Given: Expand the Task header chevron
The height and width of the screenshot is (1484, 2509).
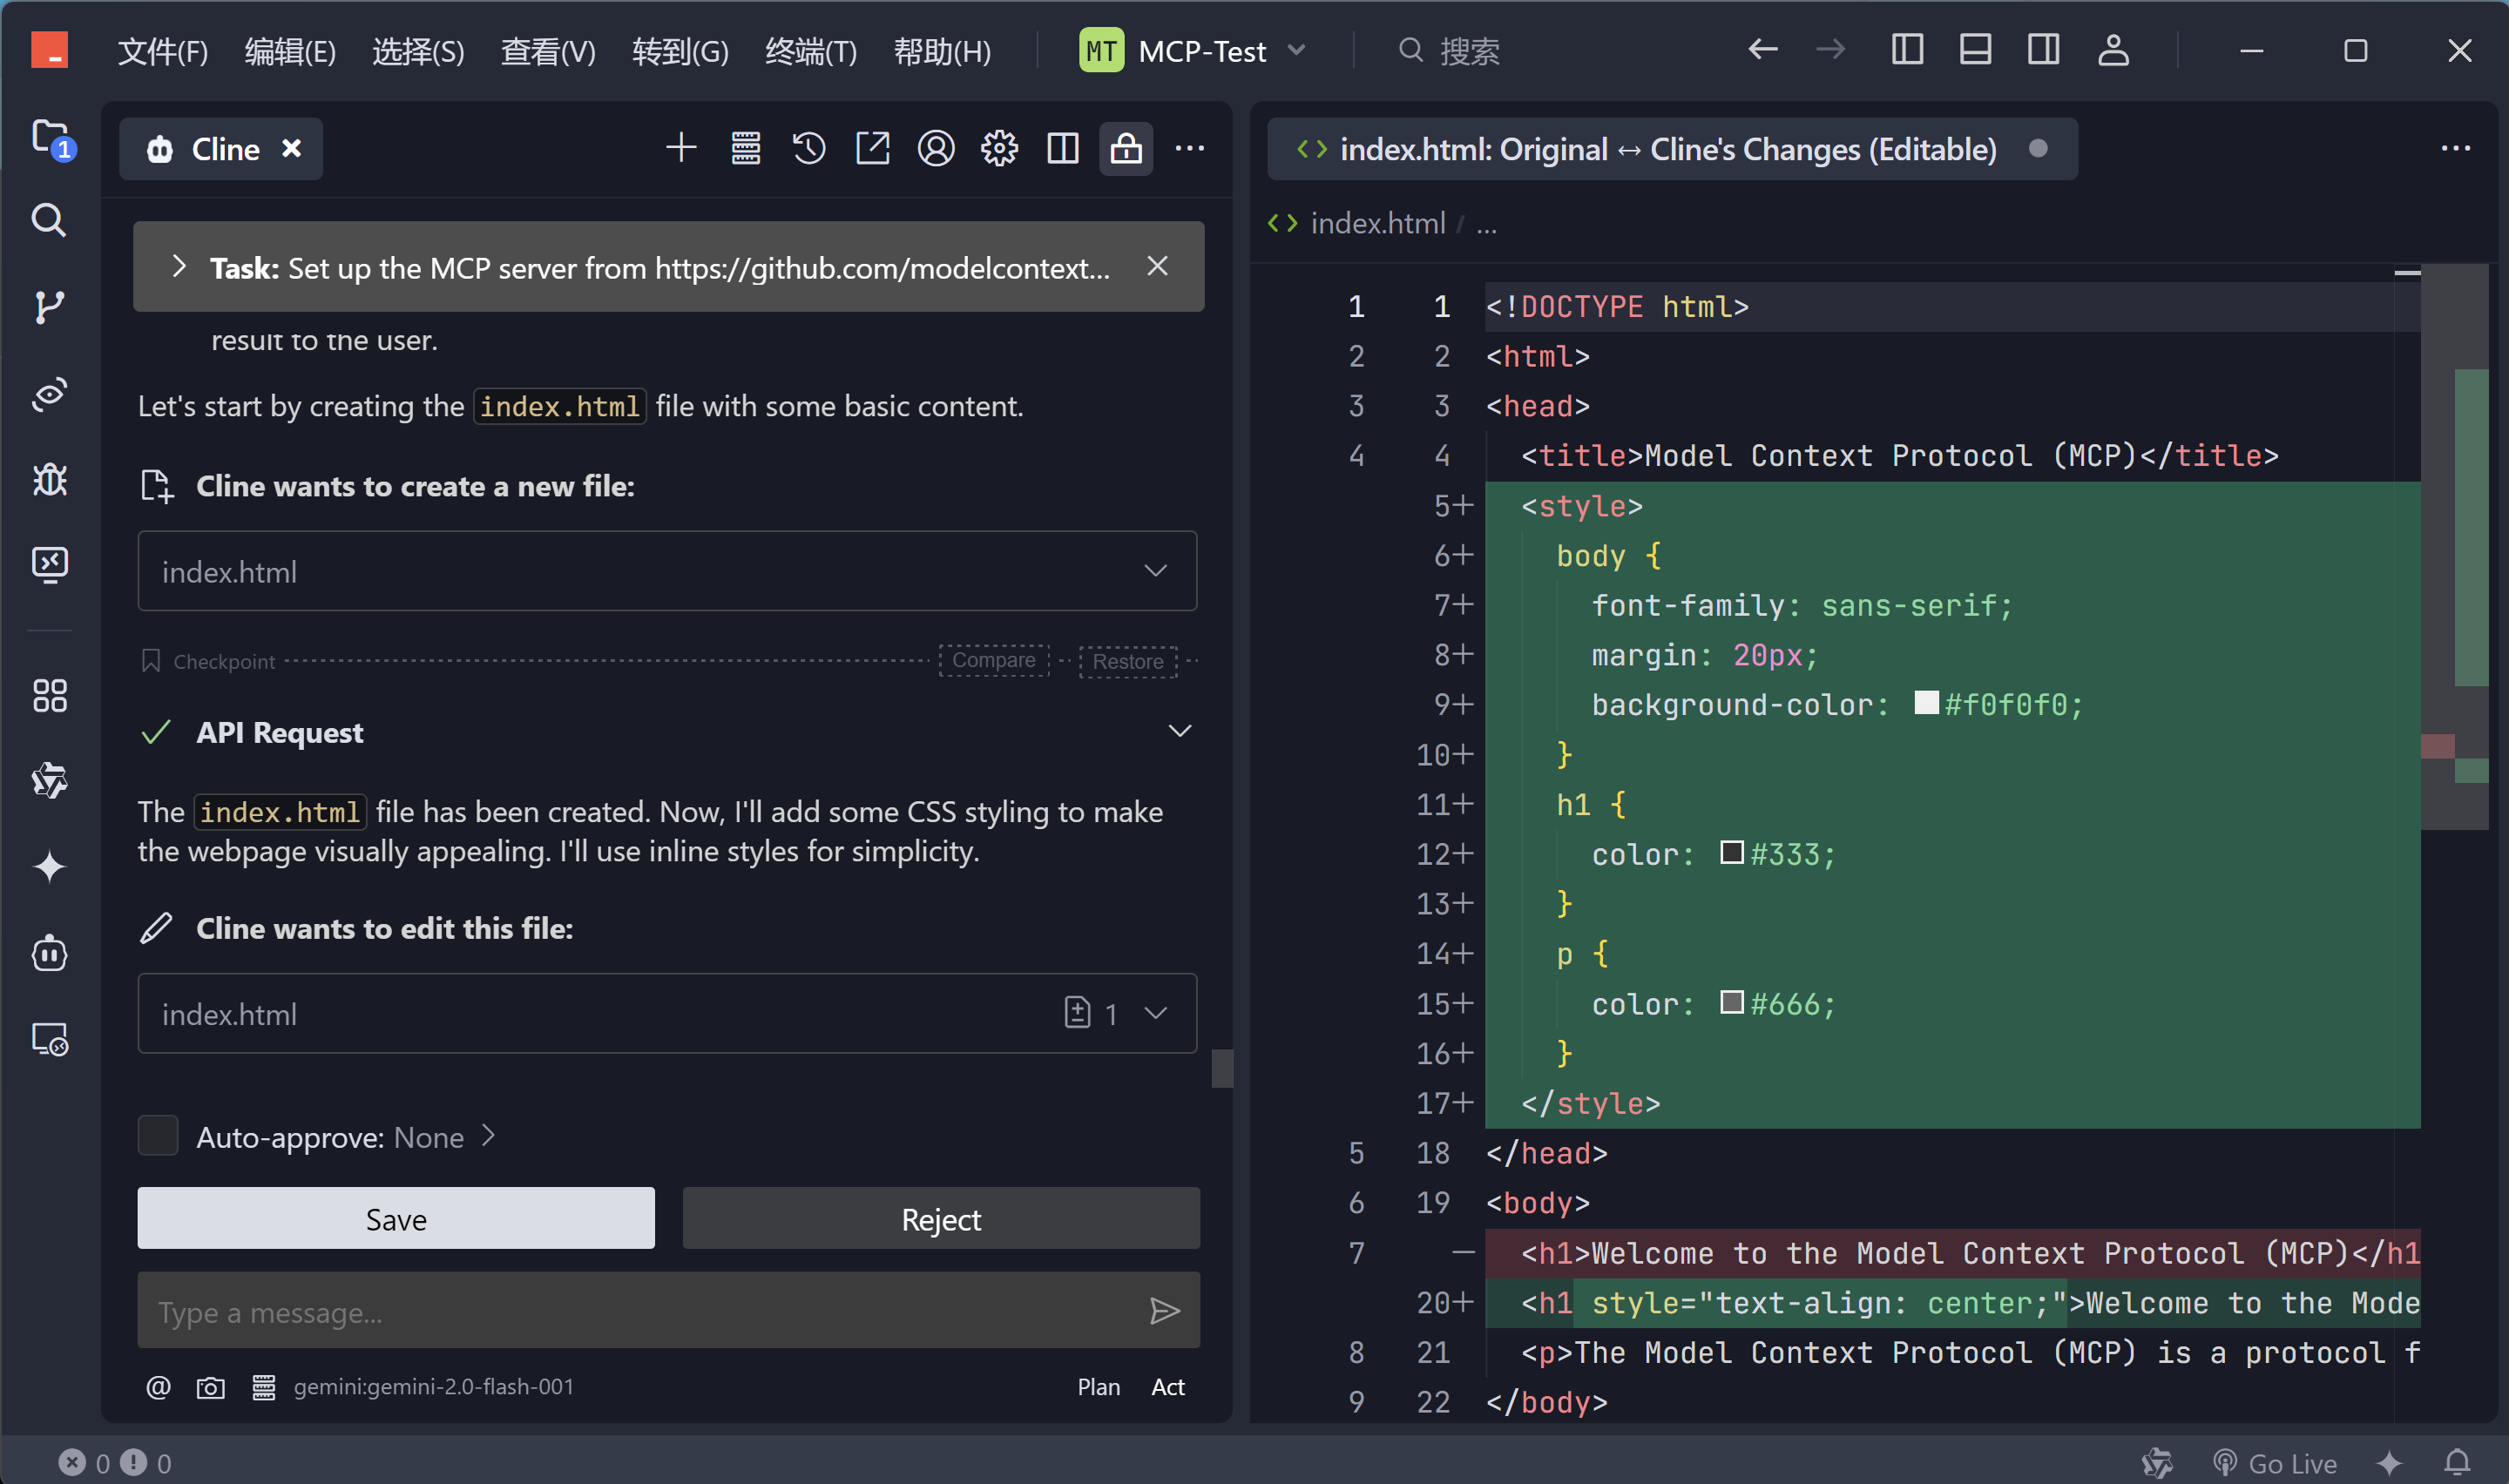Looking at the screenshot, I should coord(179,267).
